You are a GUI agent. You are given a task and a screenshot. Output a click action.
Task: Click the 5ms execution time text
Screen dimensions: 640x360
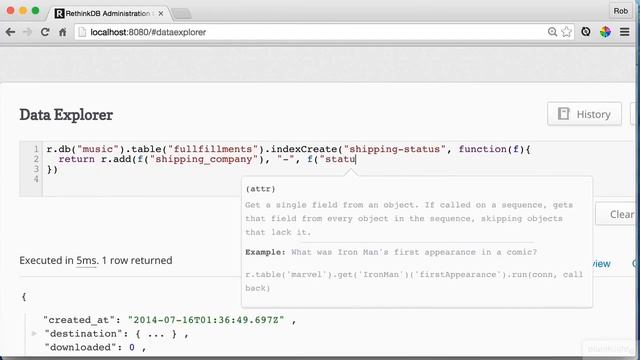click(87, 260)
